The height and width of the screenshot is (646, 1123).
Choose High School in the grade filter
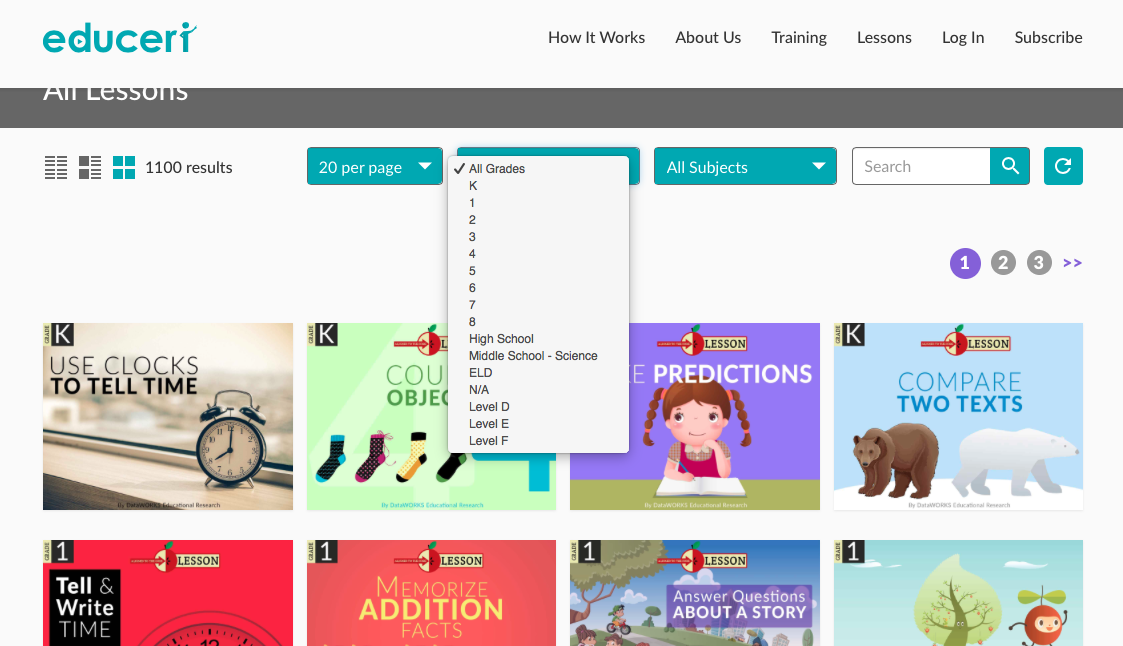pos(500,338)
